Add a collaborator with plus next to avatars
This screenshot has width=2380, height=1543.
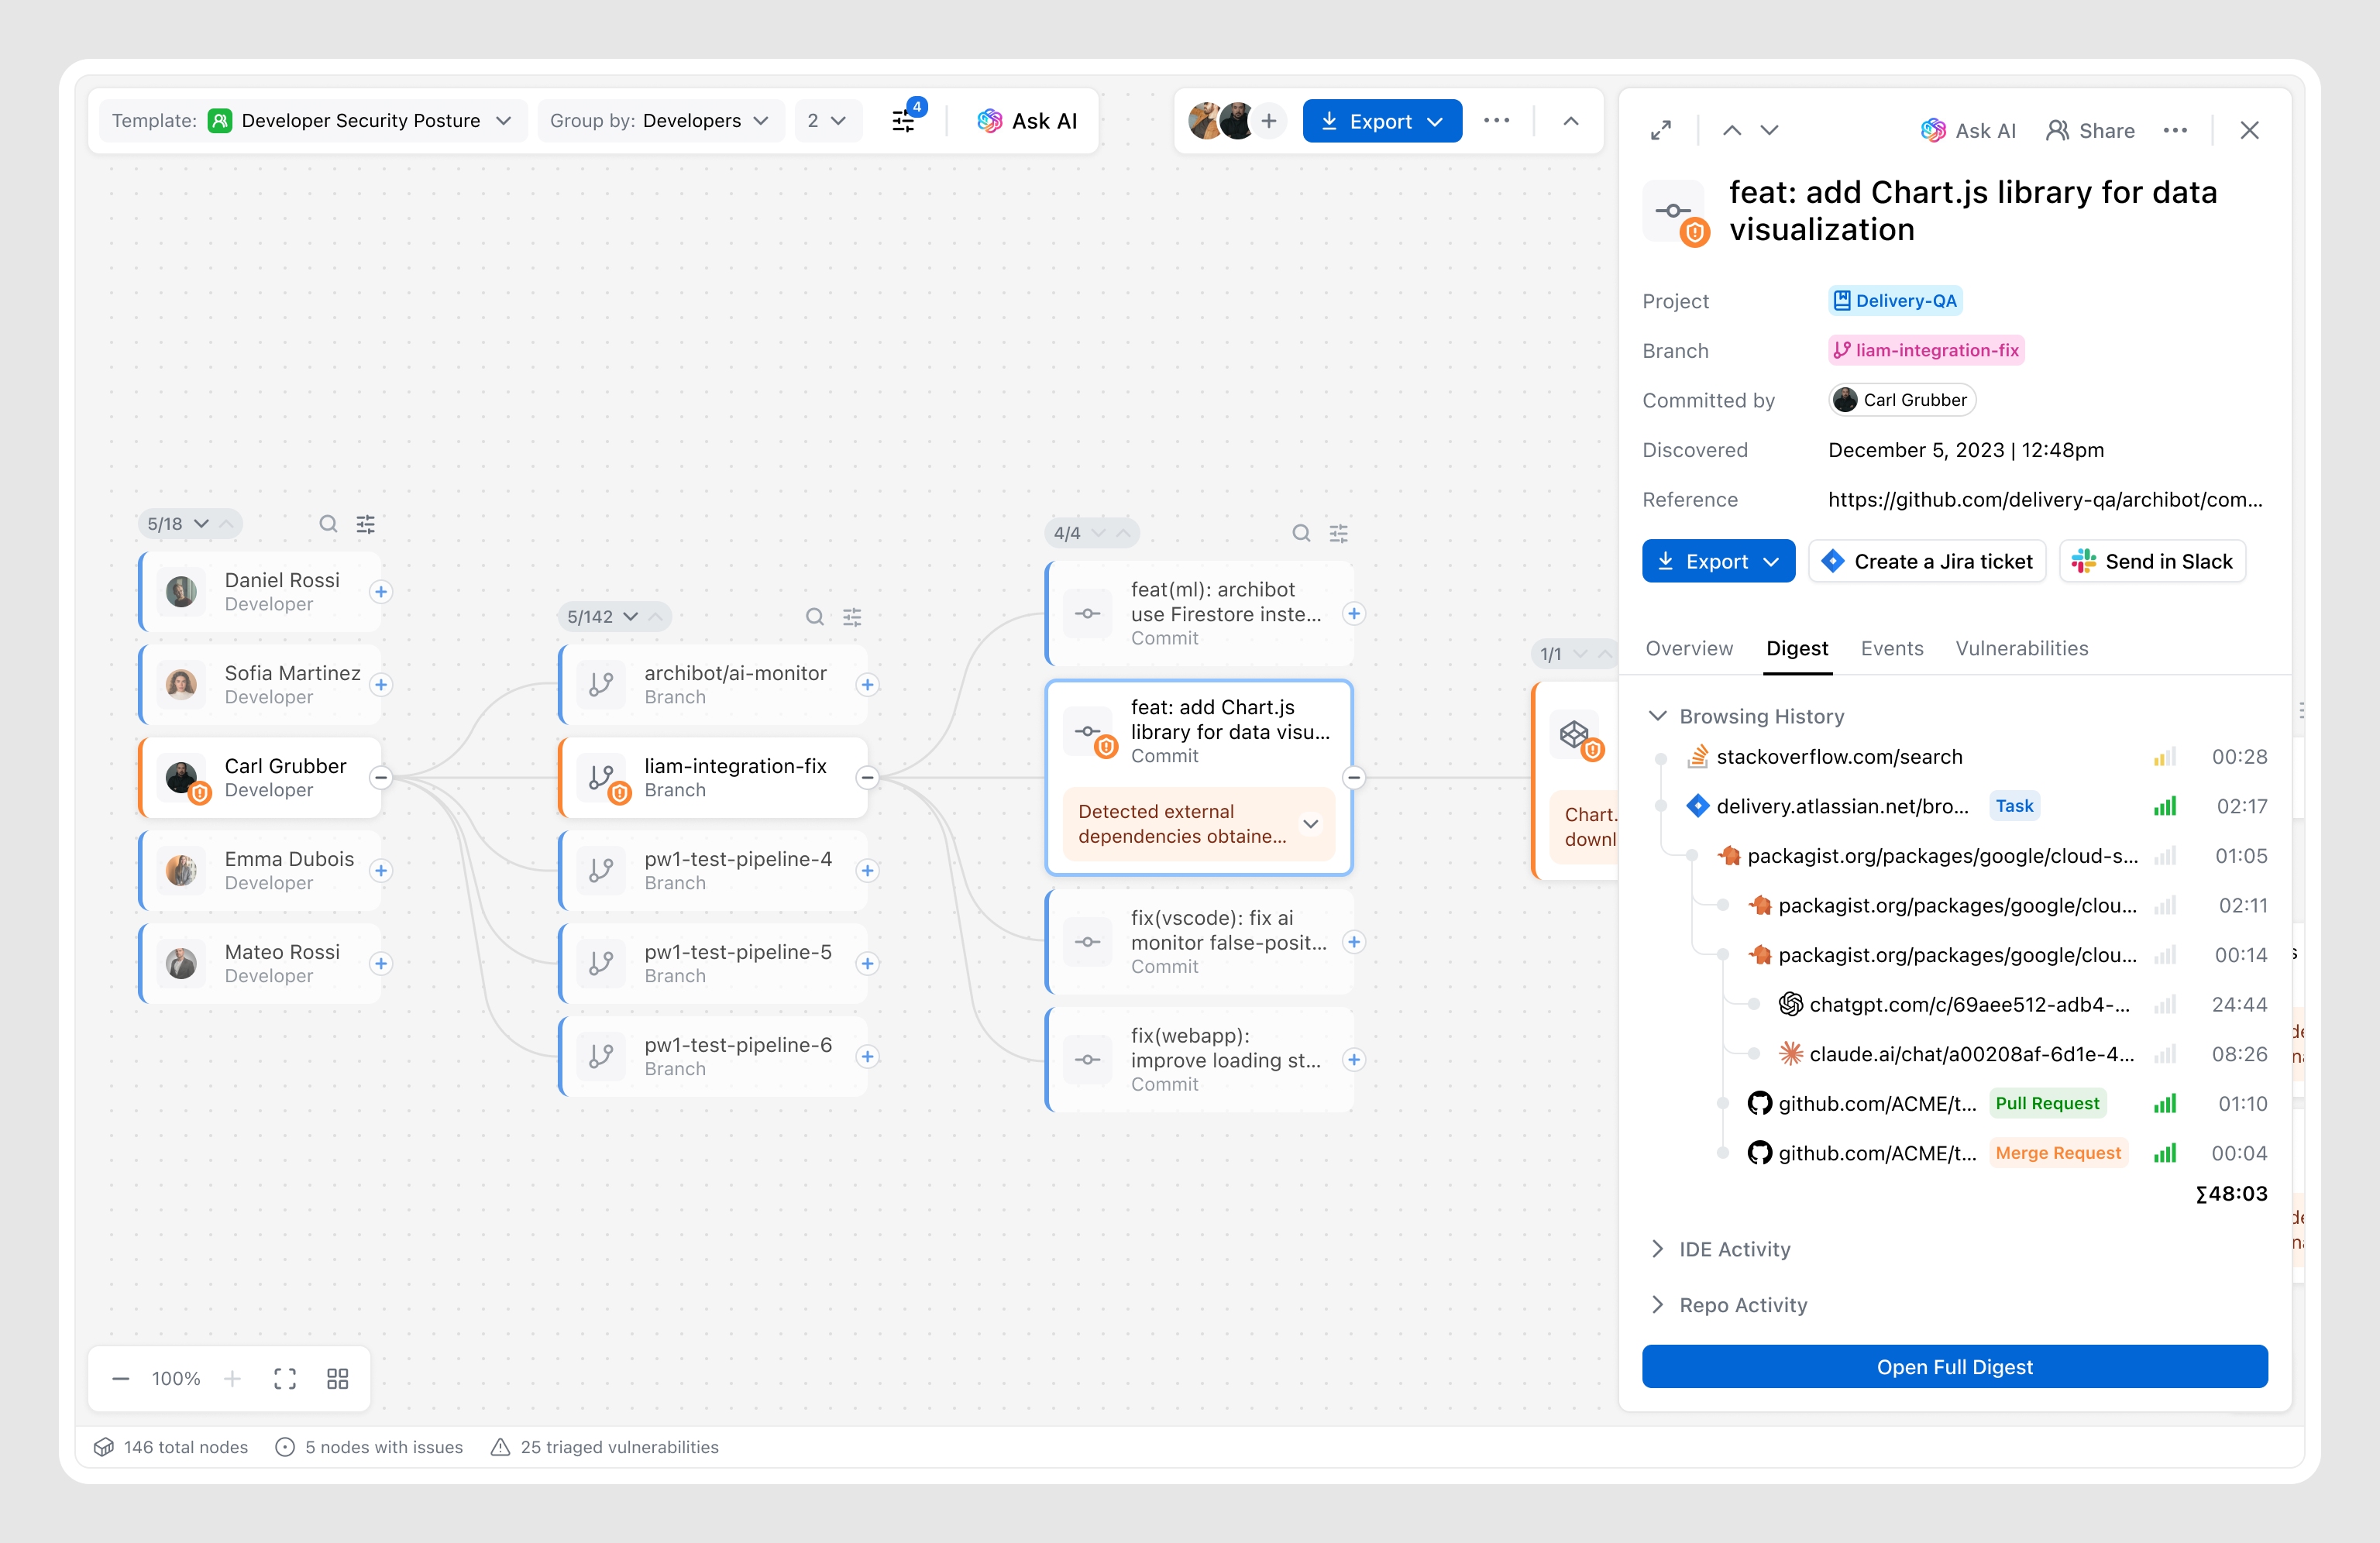pyautogui.click(x=1269, y=121)
